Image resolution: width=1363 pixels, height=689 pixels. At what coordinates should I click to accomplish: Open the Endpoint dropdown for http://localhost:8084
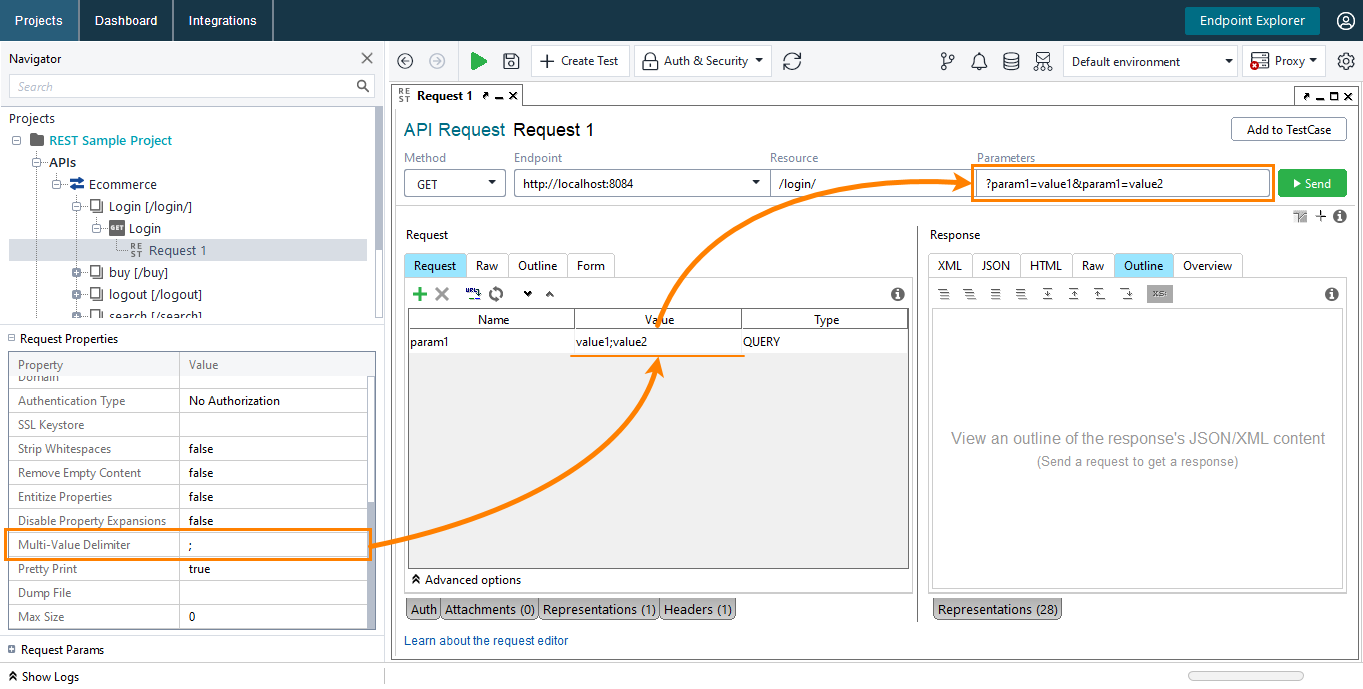click(x=756, y=184)
